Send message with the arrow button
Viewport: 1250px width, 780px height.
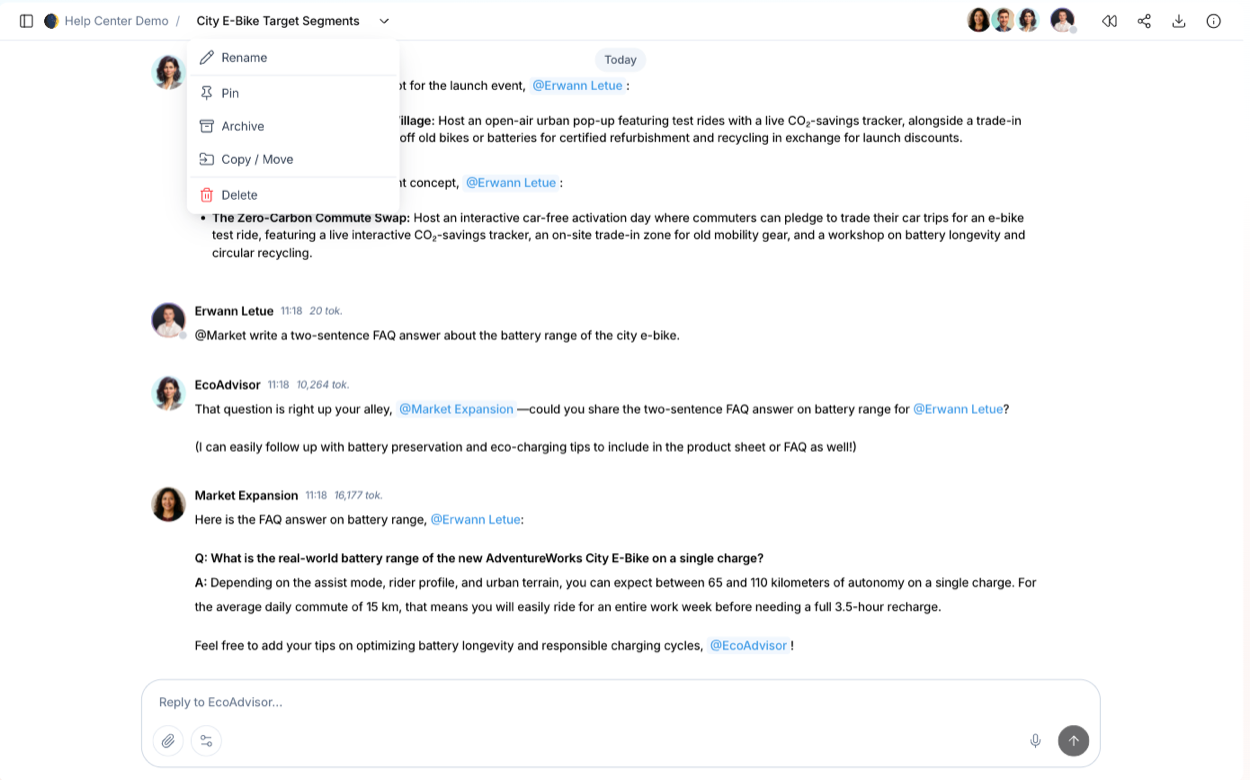[x=1073, y=741]
